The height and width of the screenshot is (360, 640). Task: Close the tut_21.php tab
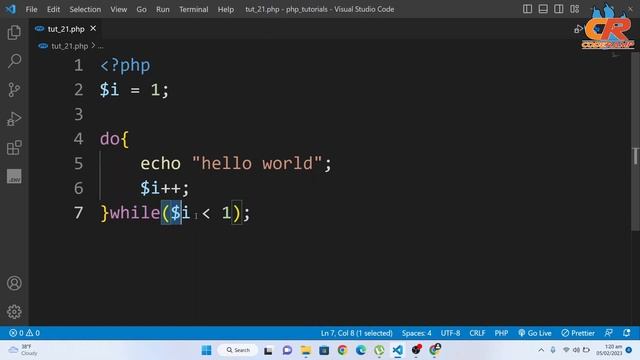coord(93,28)
